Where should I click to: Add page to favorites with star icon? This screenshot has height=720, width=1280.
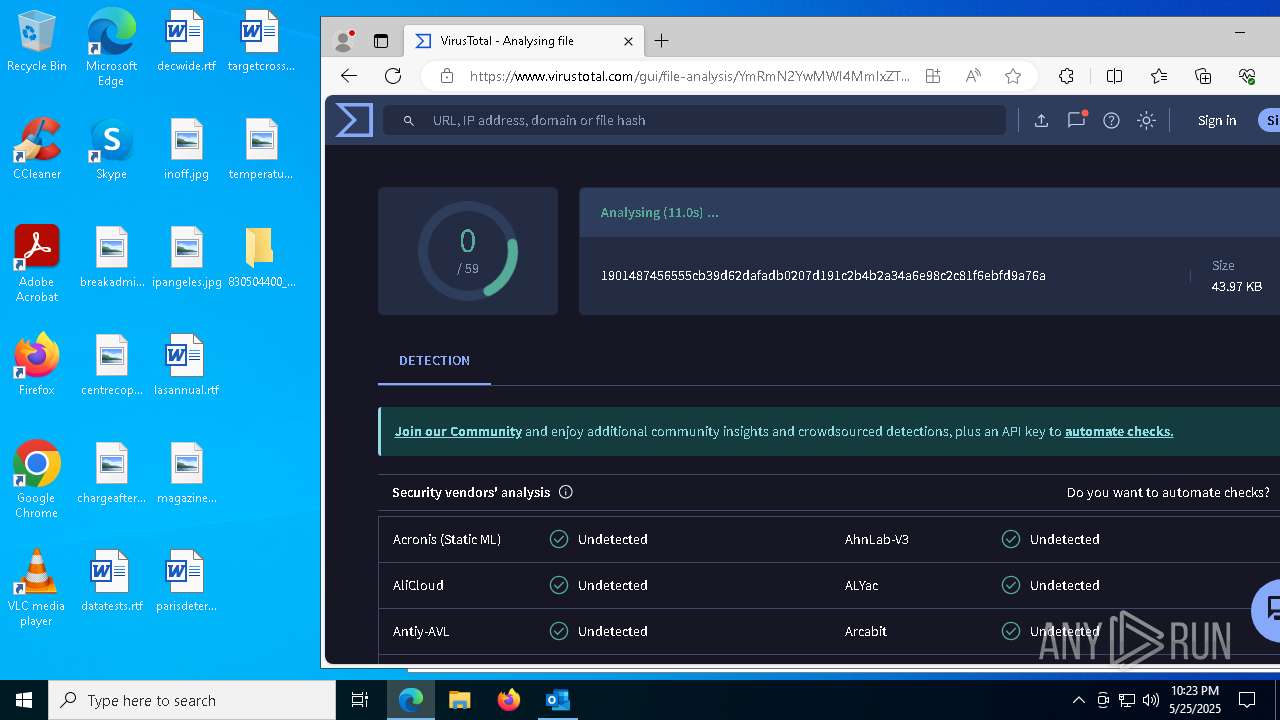pyautogui.click(x=1013, y=76)
